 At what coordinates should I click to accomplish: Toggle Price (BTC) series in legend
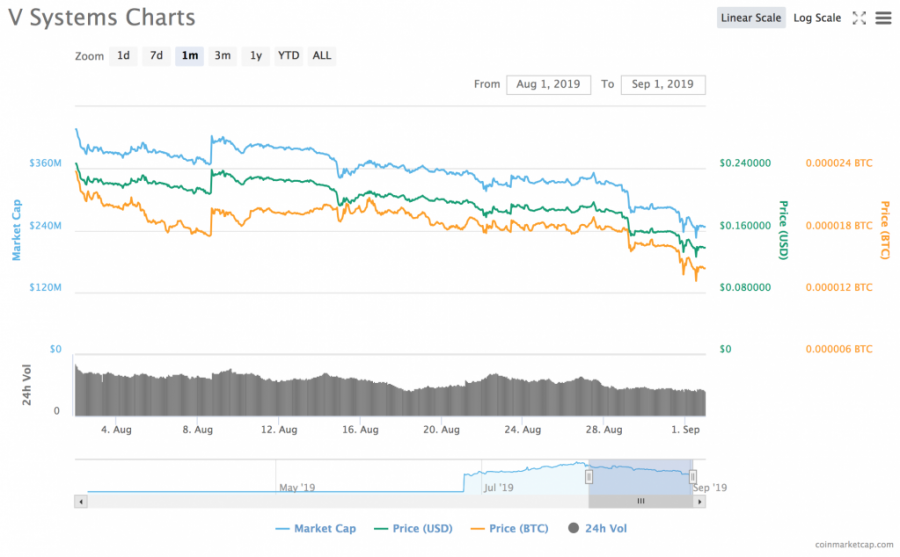point(510,528)
